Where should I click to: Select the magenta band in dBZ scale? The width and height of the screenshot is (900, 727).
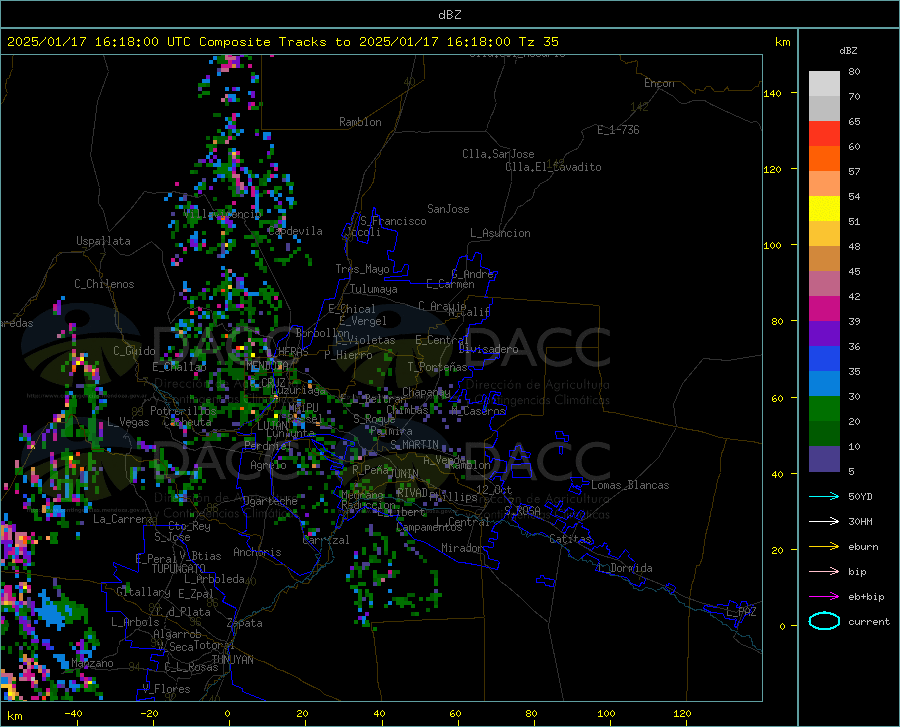pyautogui.click(x=824, y=309)
